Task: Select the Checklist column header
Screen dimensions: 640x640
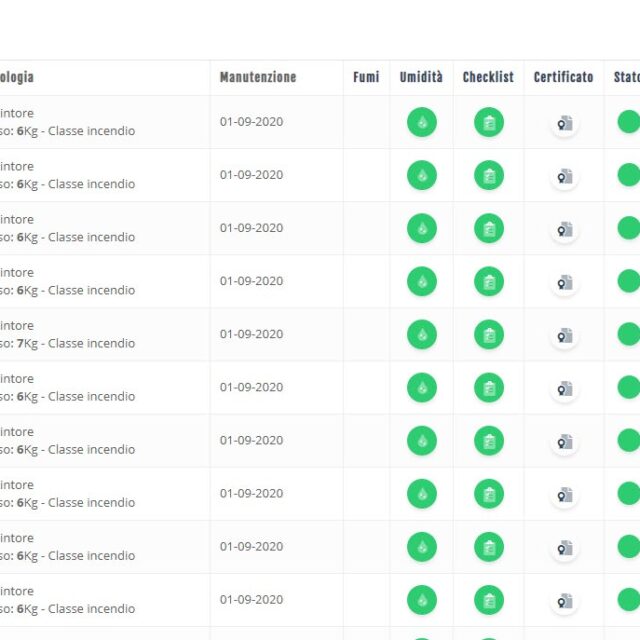Action: (488, 77)
